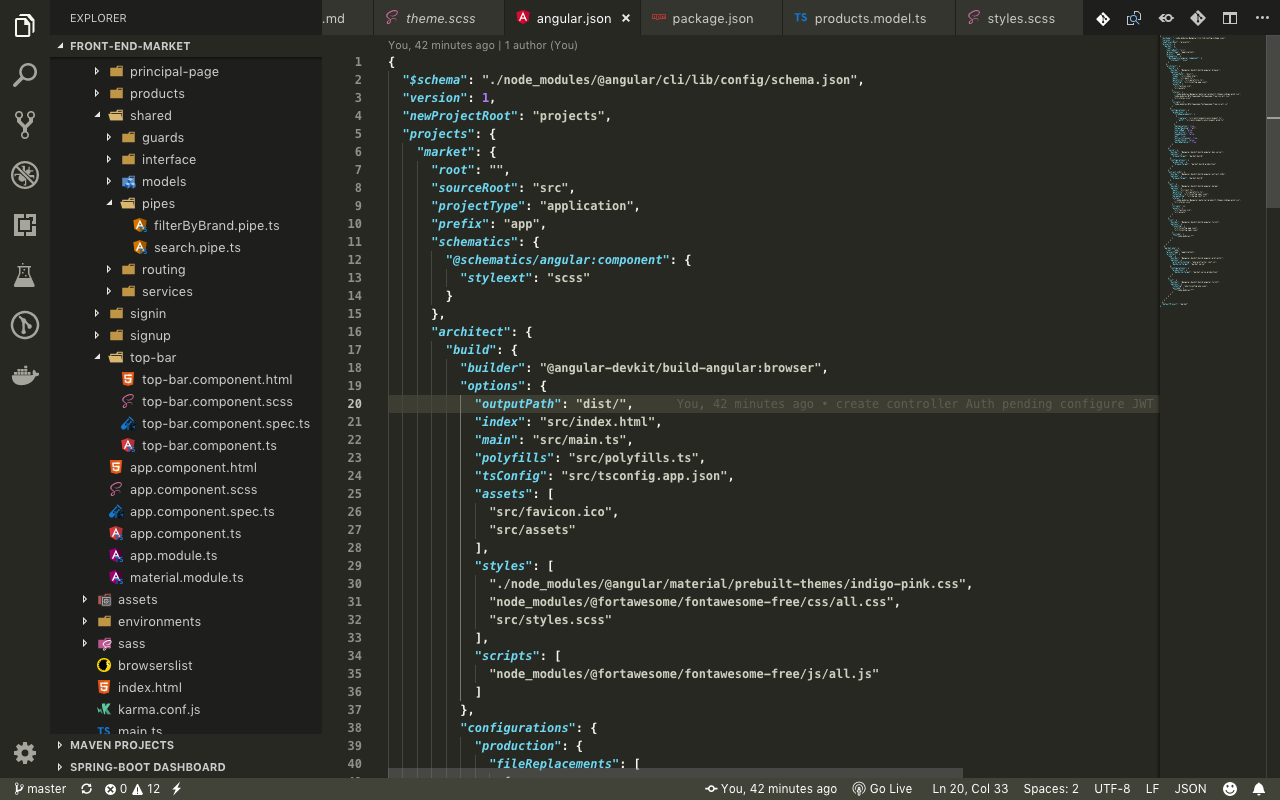This screenshot has width=1280, height=800.
Task: Send feedback via the smiley icon
Action: [1230, 788]
